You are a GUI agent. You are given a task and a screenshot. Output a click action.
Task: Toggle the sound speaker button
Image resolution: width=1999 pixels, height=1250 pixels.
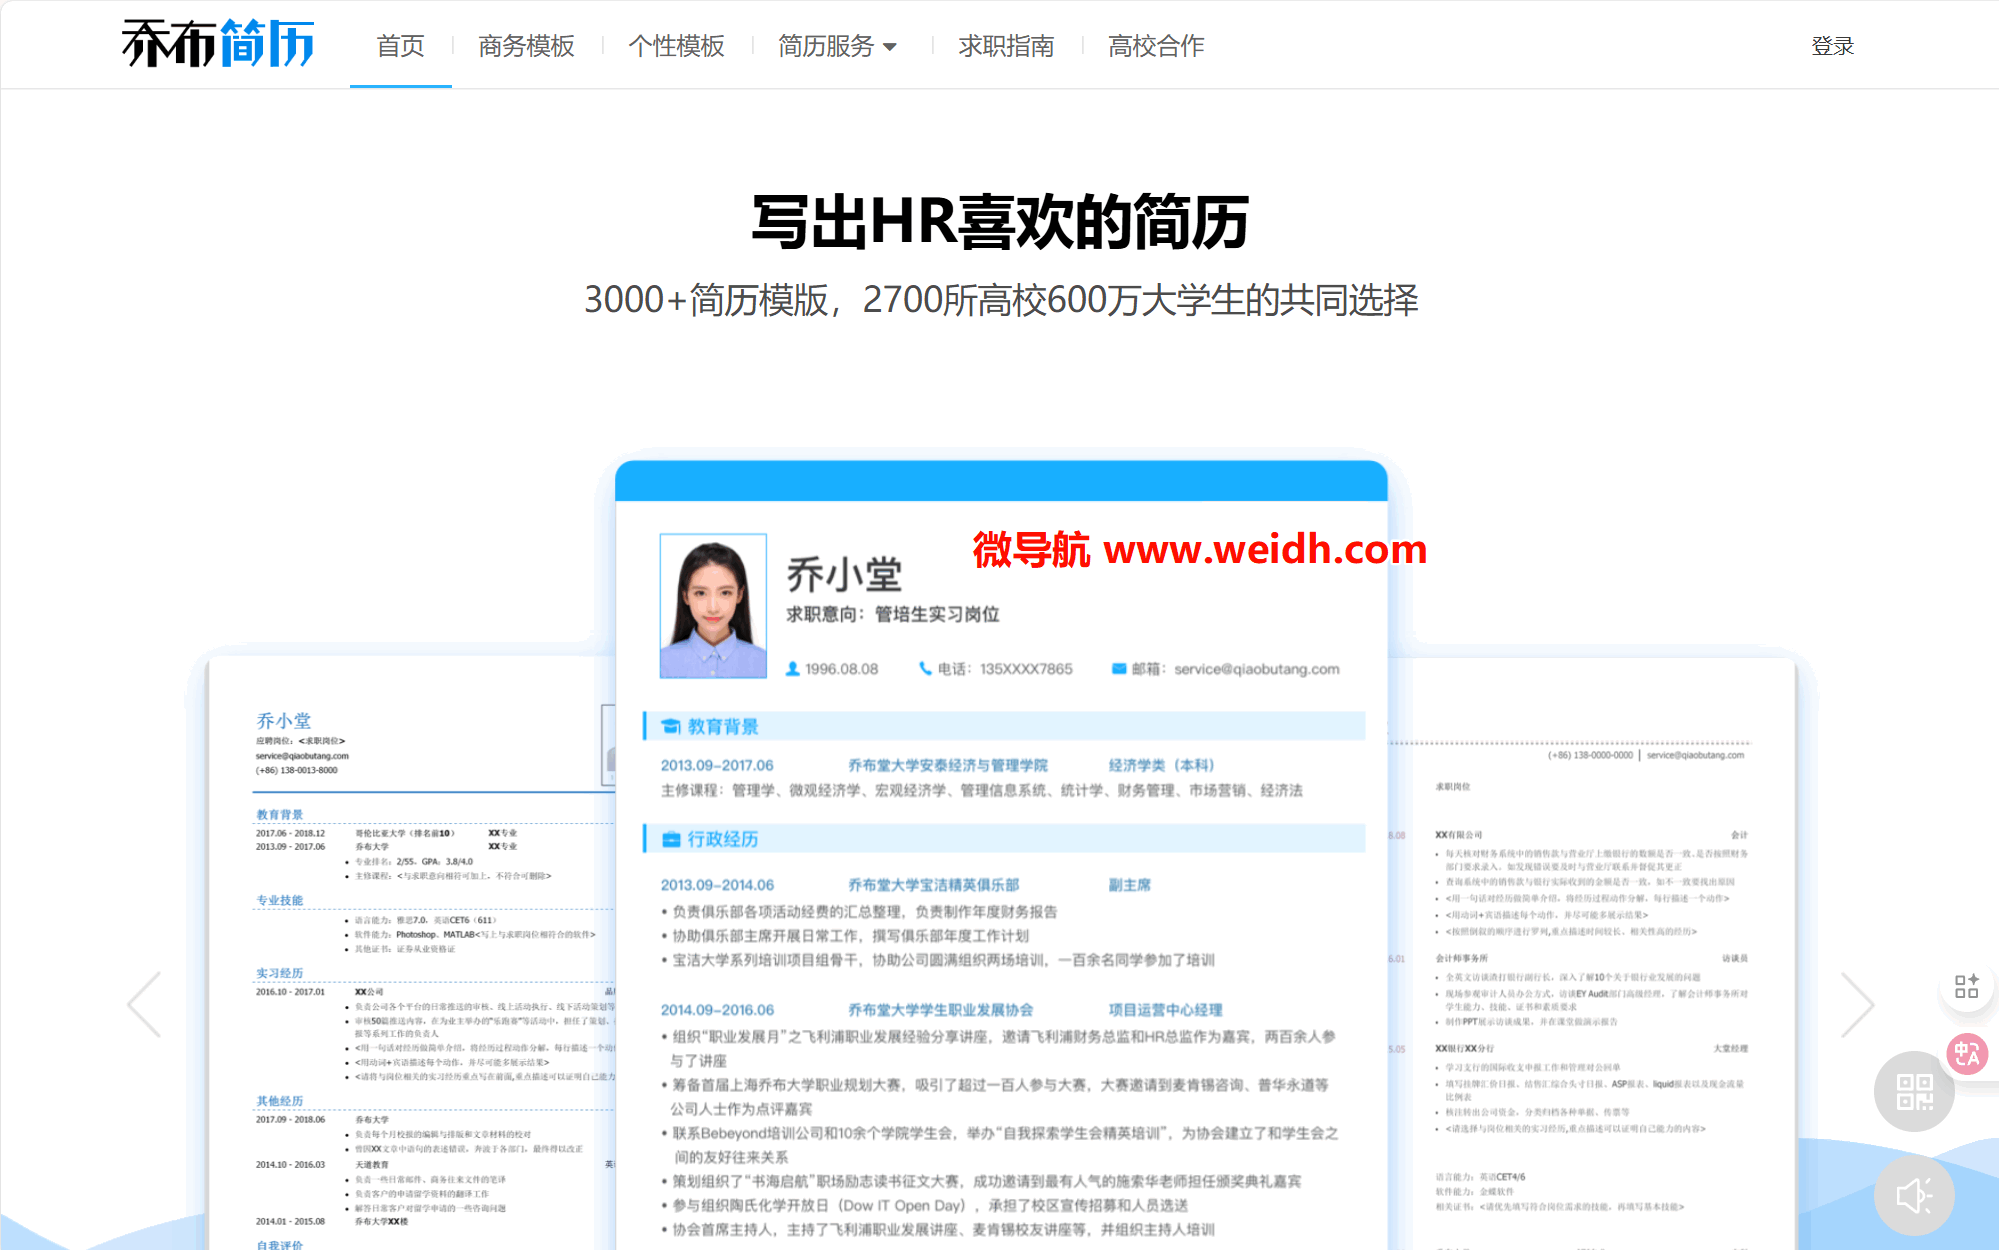pos(1914,1195)
